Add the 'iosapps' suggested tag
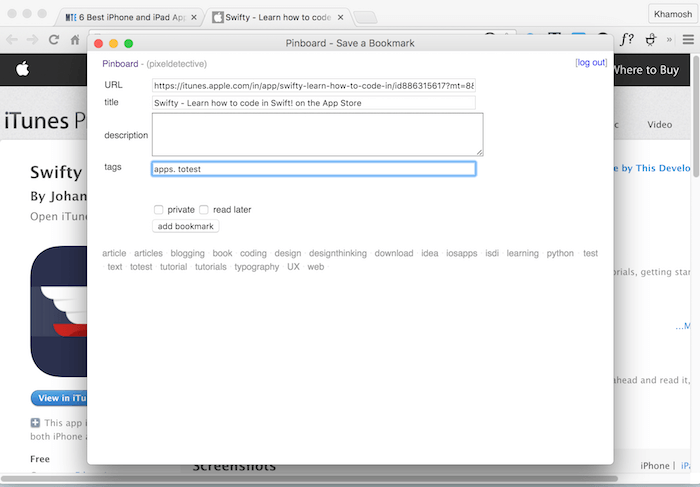The height and width of the screenshot is (487, 700). pos(462,253)
